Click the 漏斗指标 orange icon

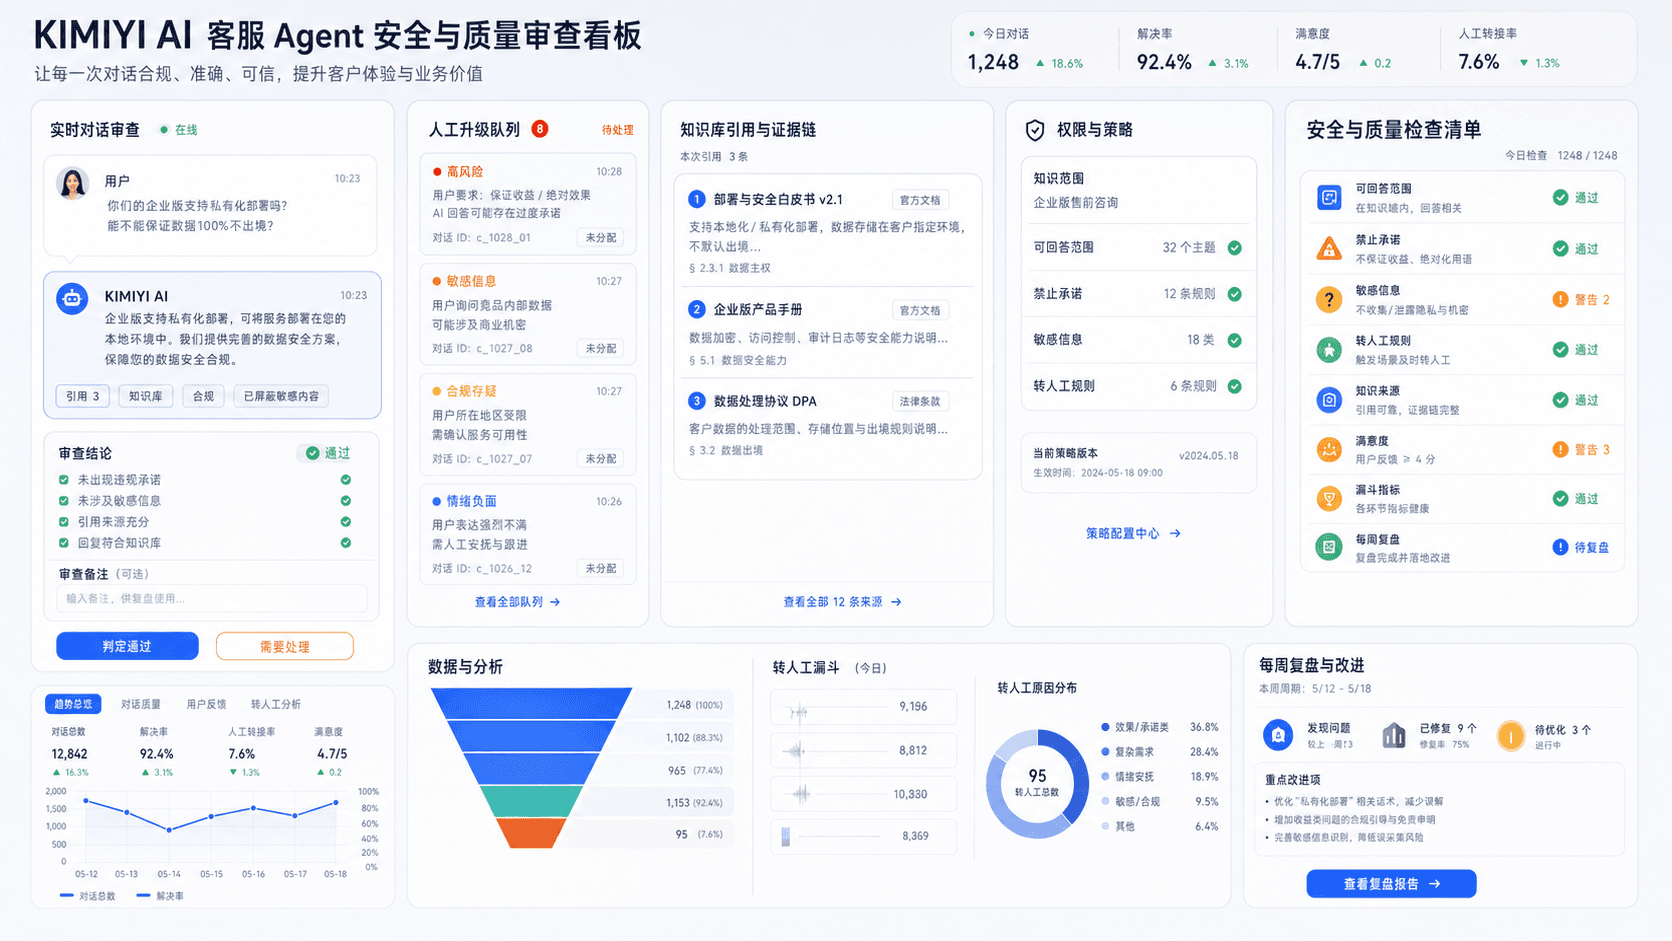coord(1329,498)
